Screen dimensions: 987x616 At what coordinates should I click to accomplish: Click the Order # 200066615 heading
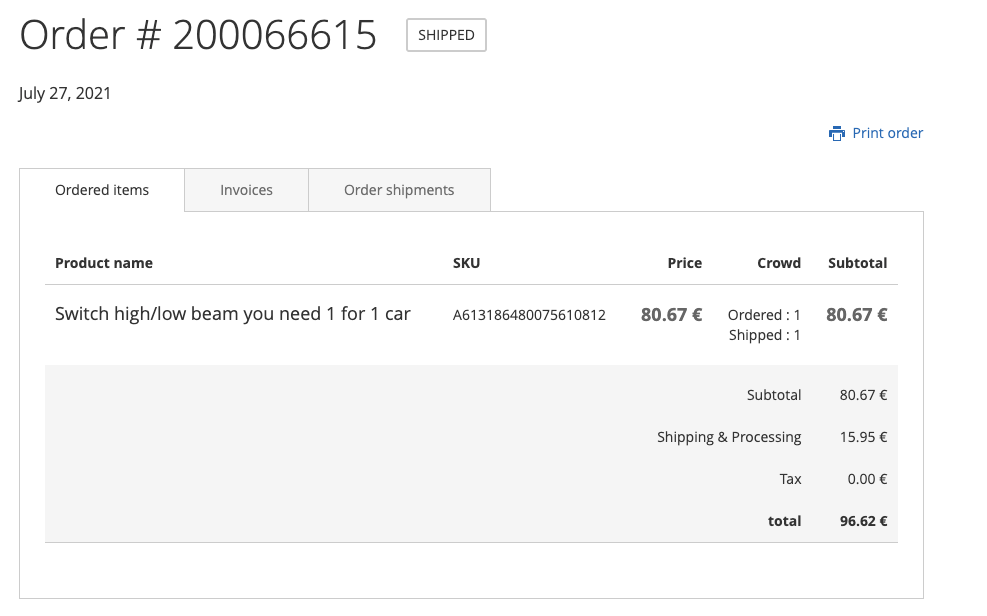coord(198,35)
